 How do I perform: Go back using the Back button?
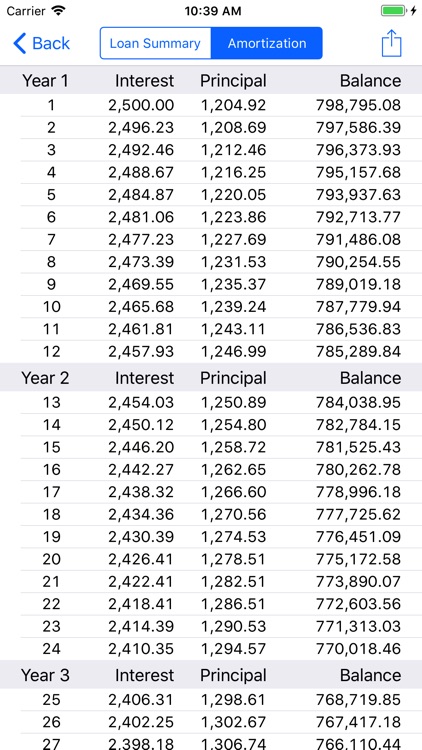(x=42, y=44)
